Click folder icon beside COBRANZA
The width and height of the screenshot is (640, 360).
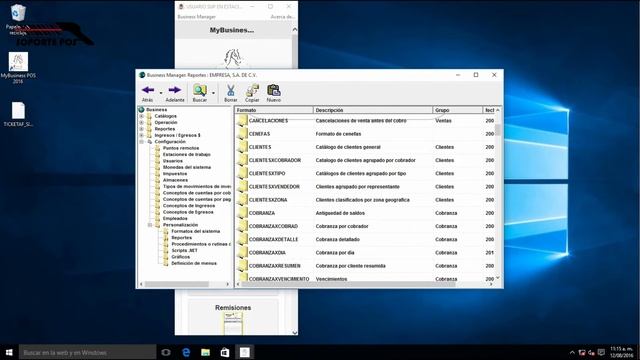pyautogui.click(x=242, y=213)
